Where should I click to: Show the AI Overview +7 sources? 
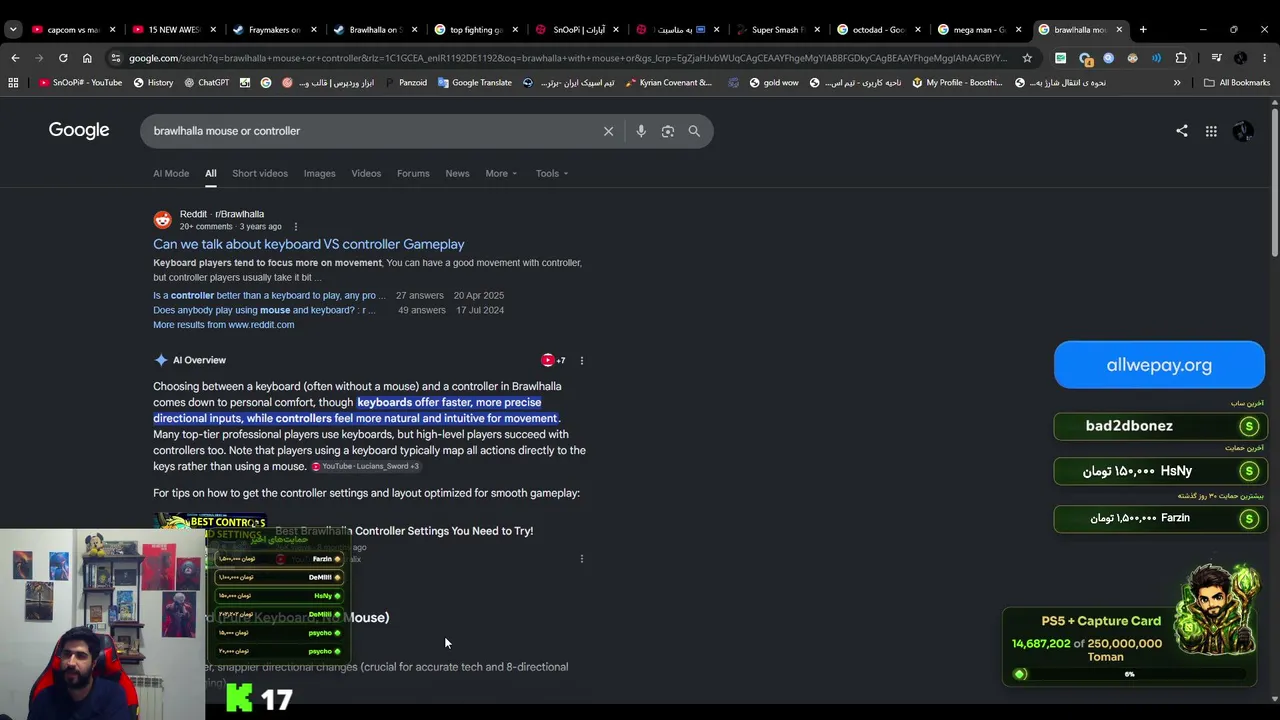(553, 360)
